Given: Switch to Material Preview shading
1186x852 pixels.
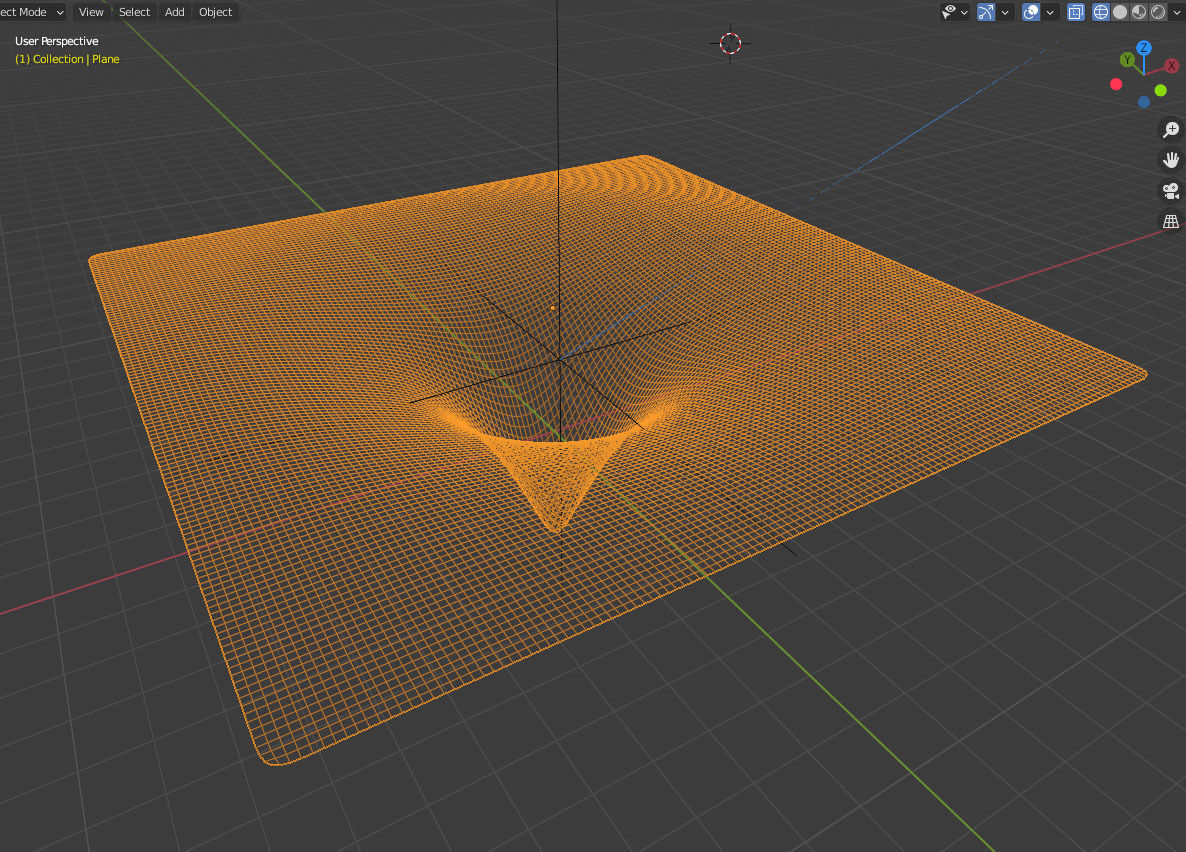Looking at the screenshot, I should coord(1139,12).
